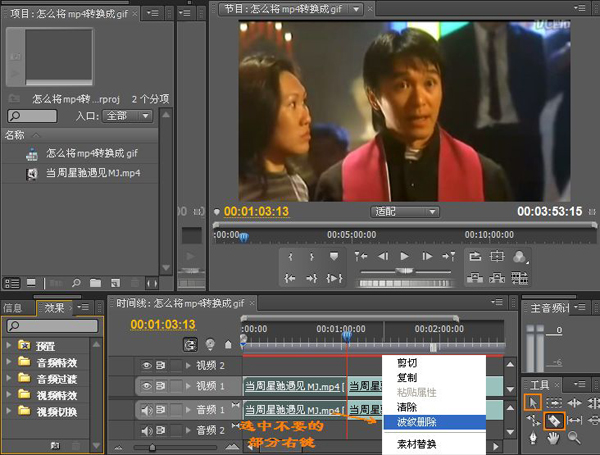
Task: Select the Selection arrow tool
Action: pyautogui.click(x=532, y=403)
